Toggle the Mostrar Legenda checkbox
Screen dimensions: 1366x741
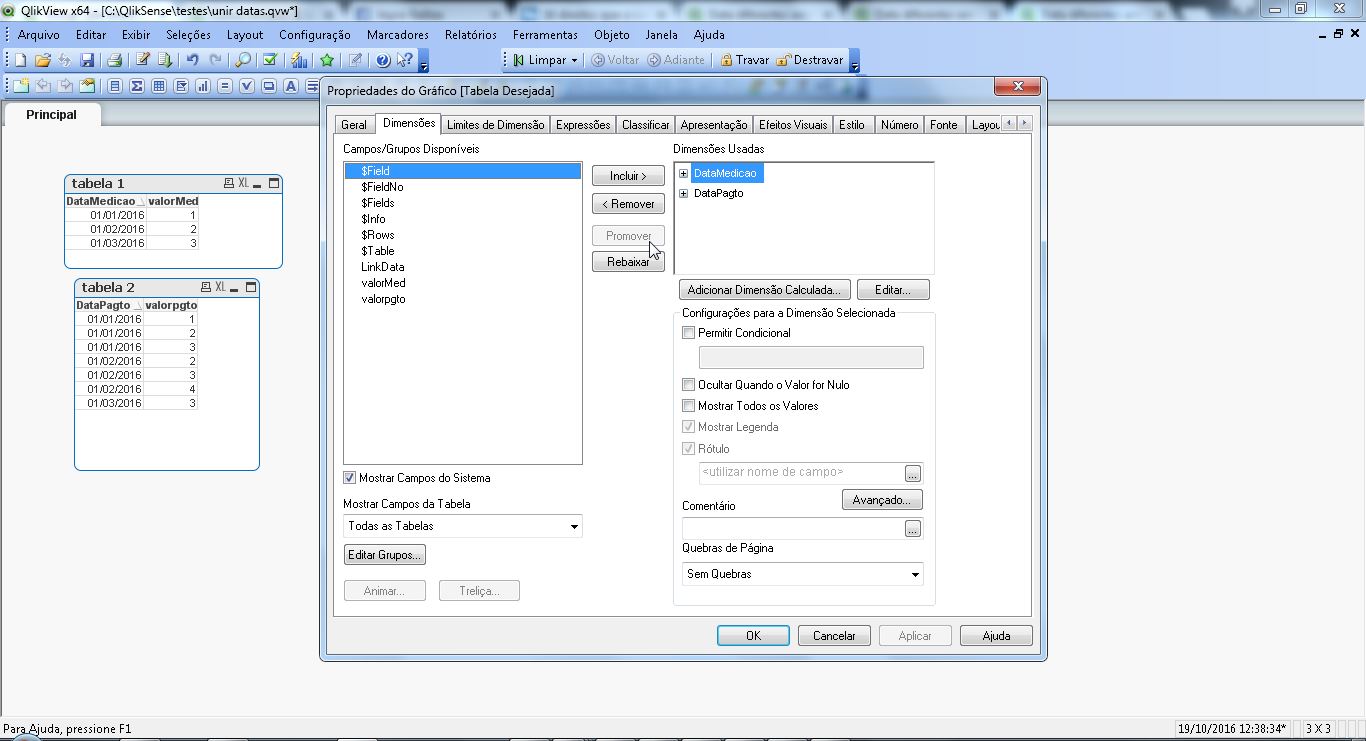click(688, 427)
